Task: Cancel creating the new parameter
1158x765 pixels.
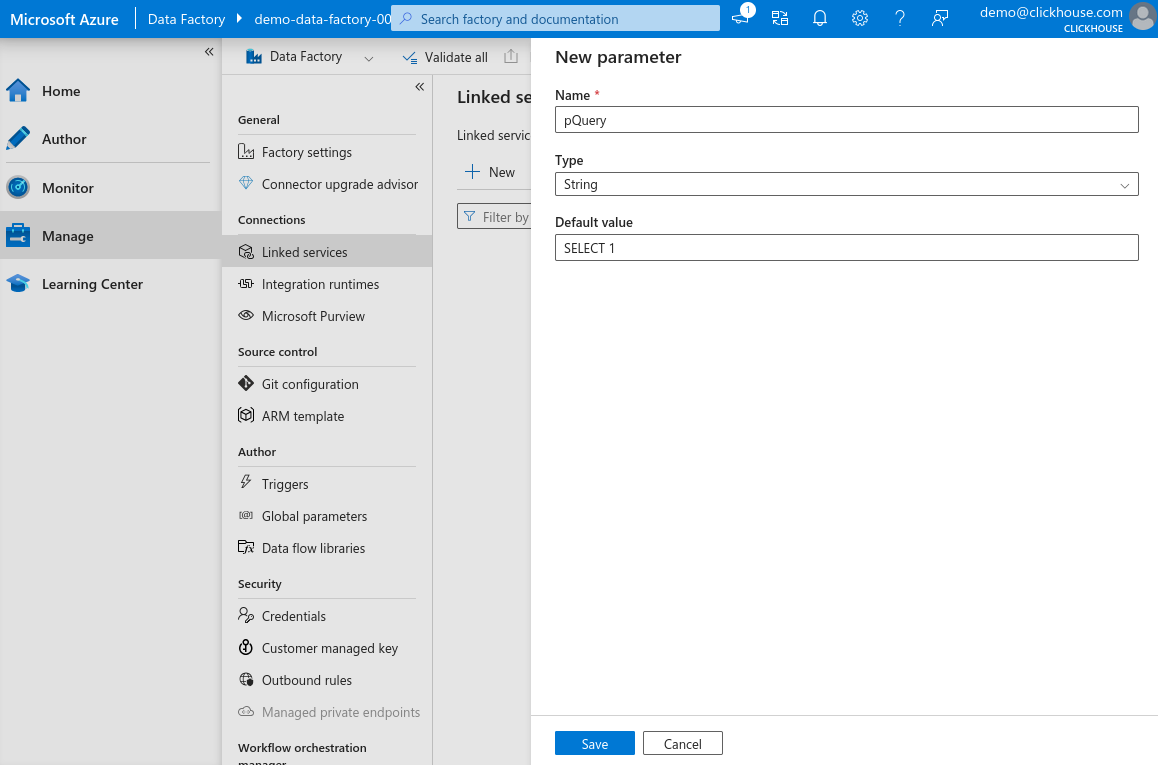Action: 682,743
